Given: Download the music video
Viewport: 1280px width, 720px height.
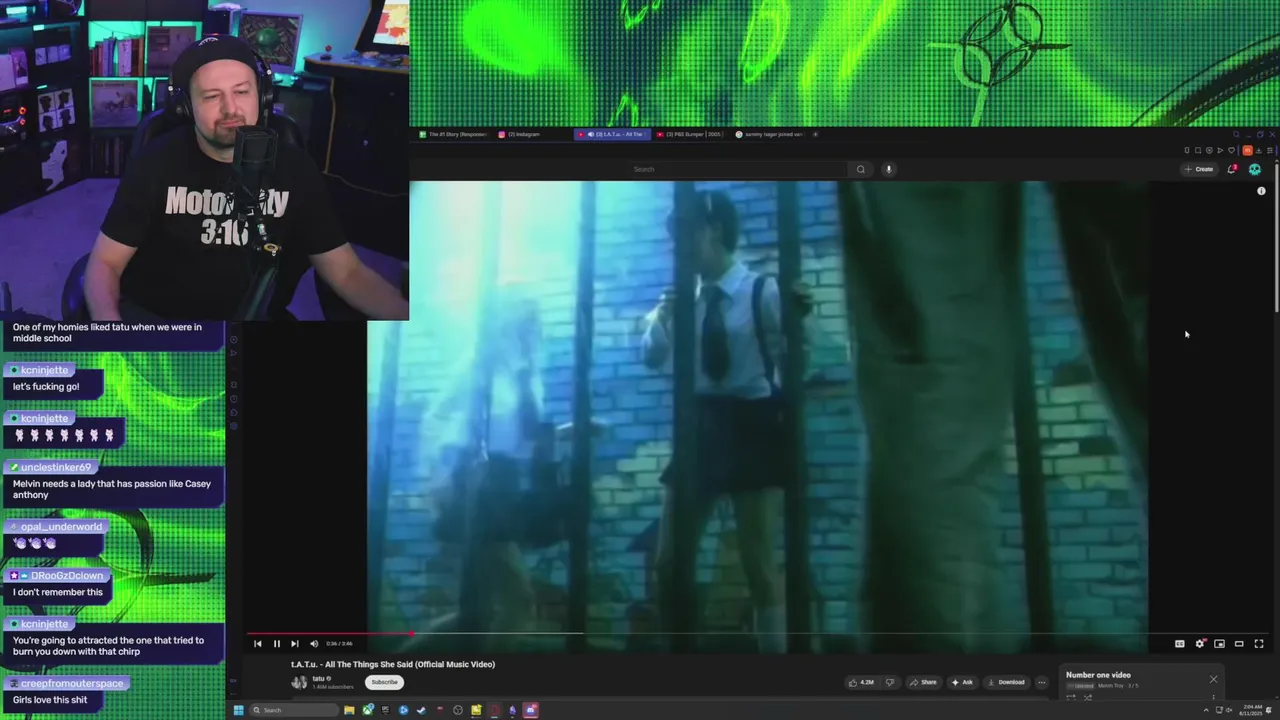Looking at the screenshot, I should (x=1006, y=682).
